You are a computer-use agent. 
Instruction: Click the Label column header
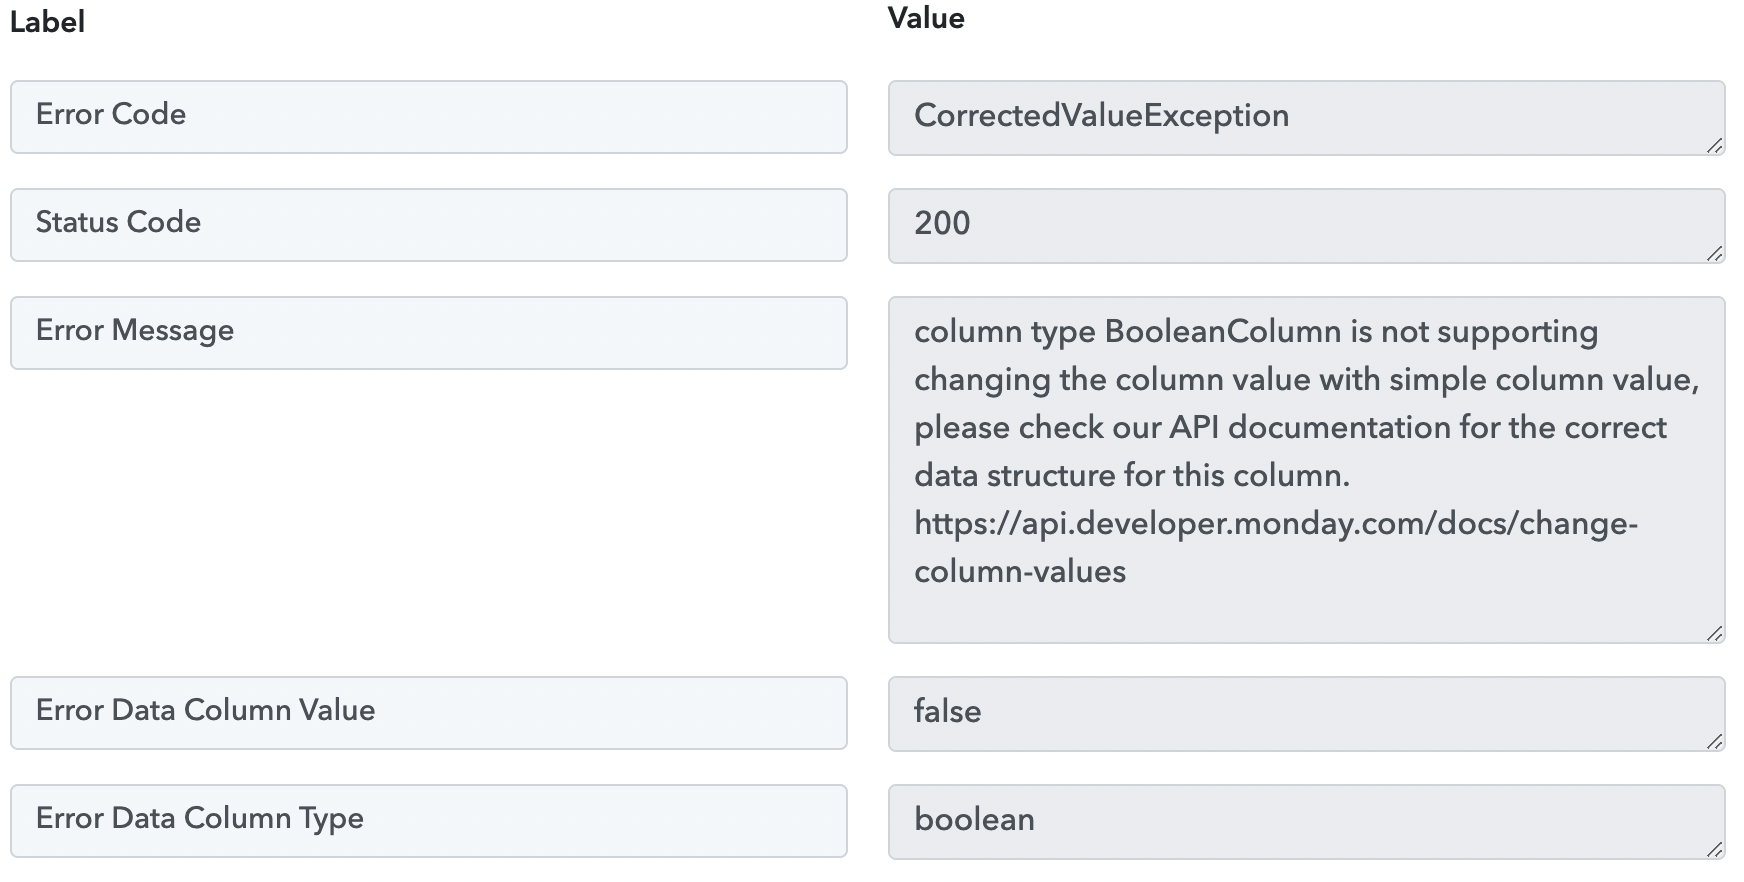pyautogui.click(x=47, y=22)
